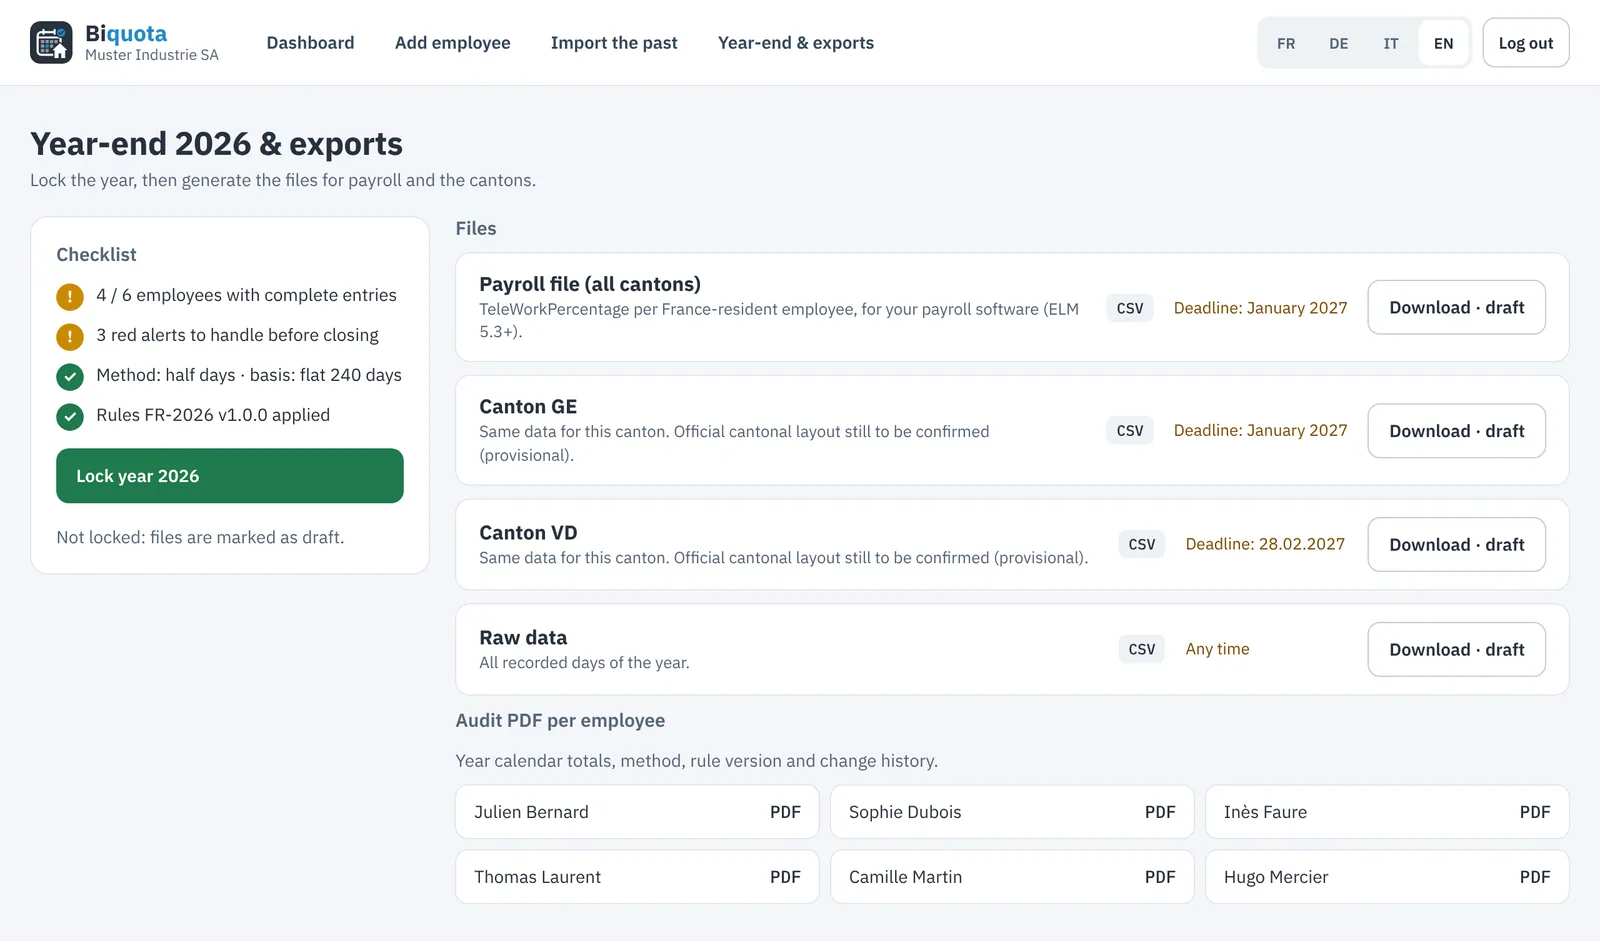Screen dimensions: 1600x941
Task: Open the Dashboard page
Action: coord(310,43)
